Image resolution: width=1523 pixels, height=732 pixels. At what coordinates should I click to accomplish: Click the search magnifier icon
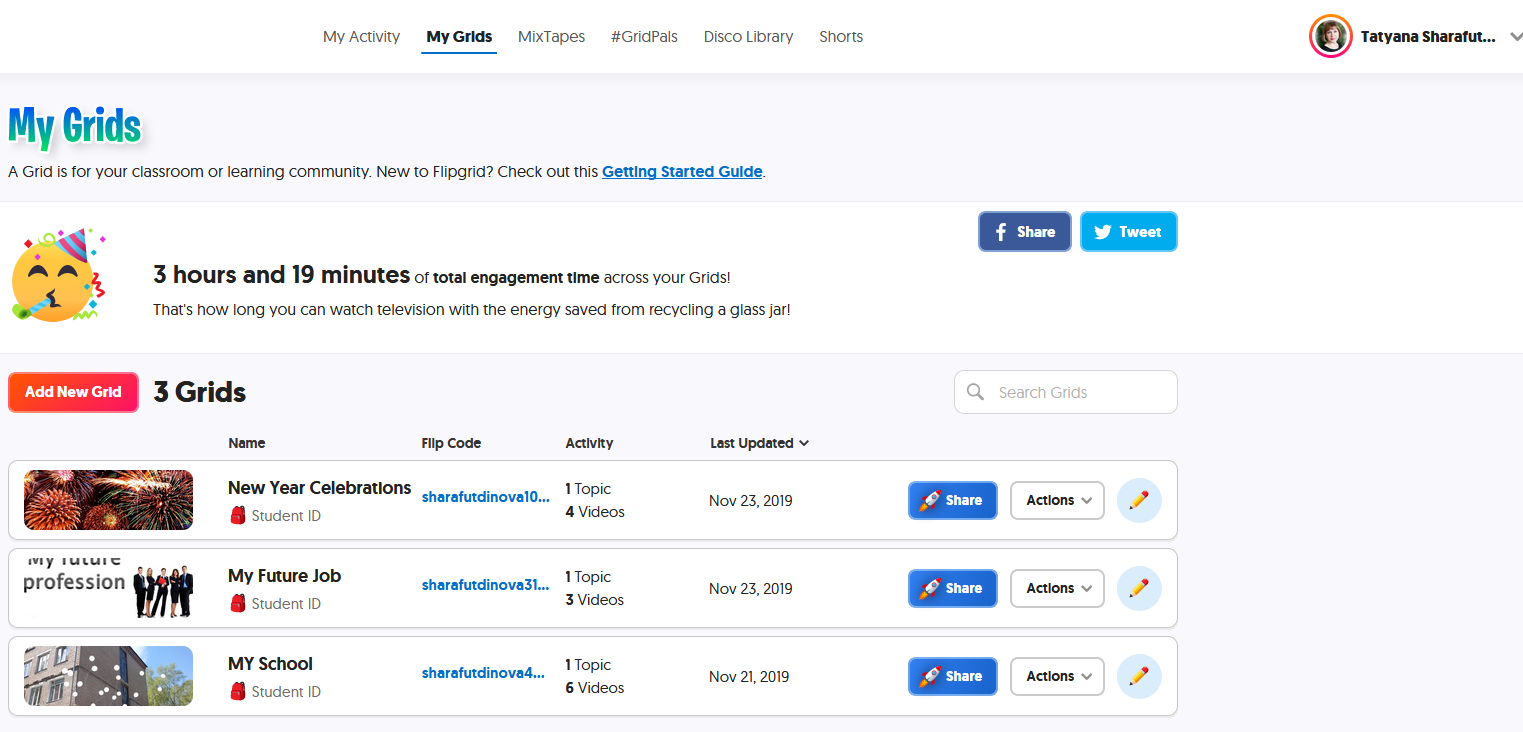click(976, 392)
